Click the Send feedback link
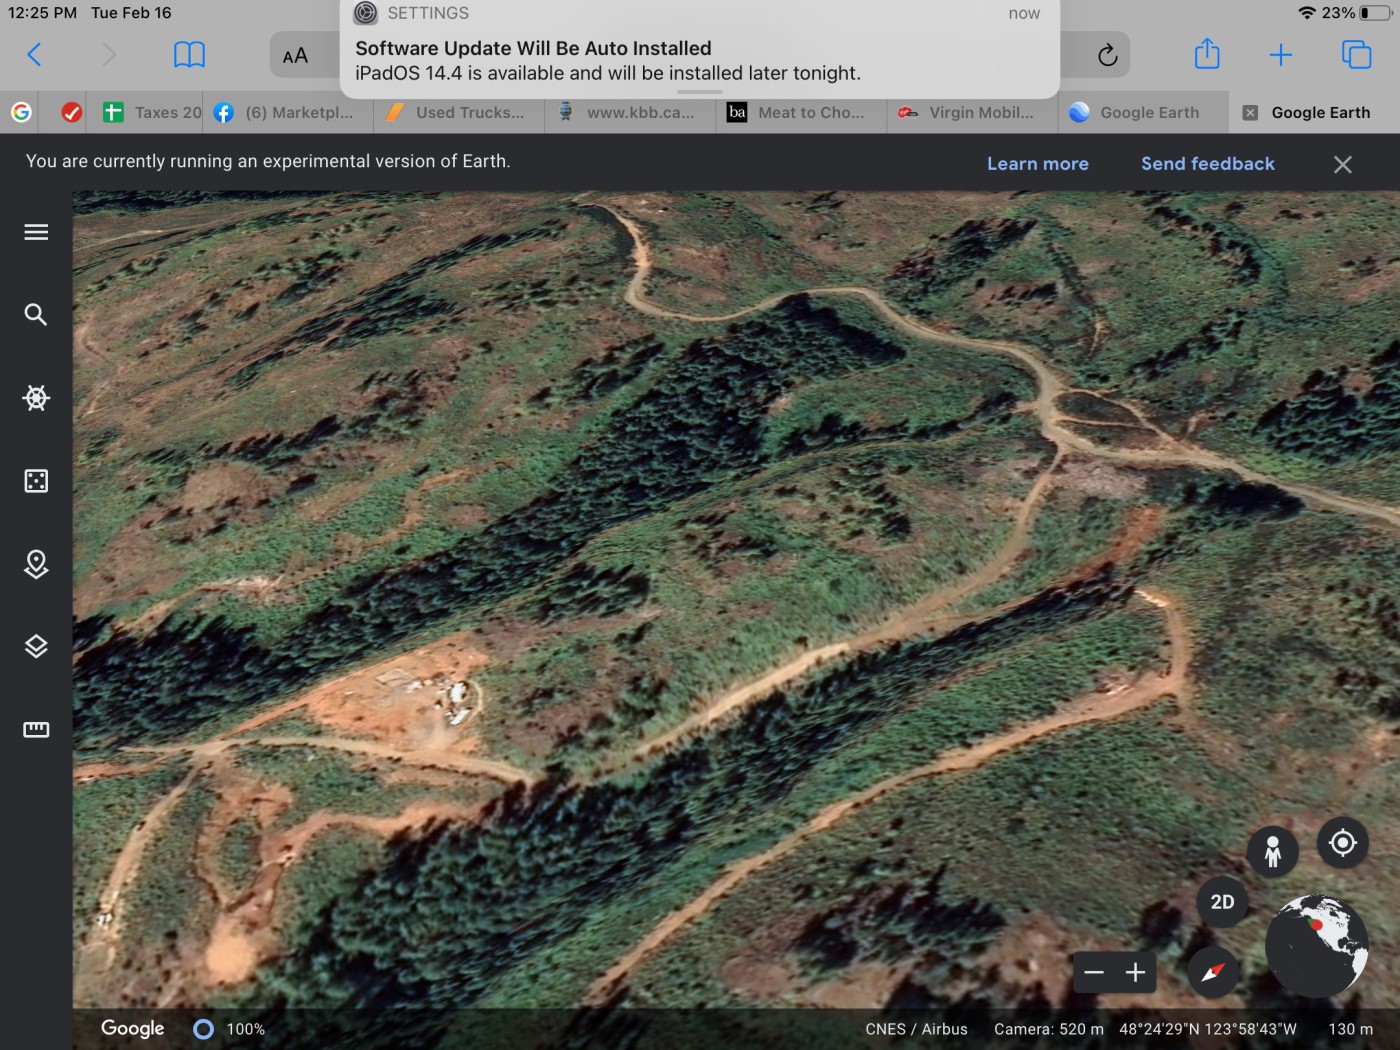The image size is (1400, 1050). 1208,164
